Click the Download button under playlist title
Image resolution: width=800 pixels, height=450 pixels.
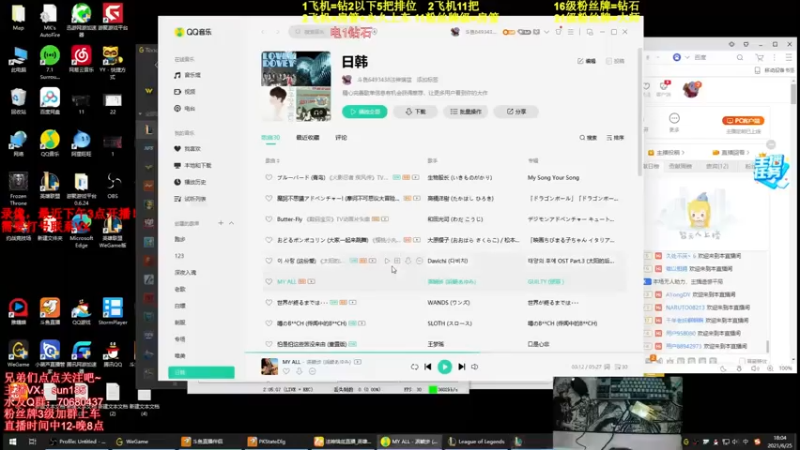pyautogui.click(x=415, y=111)
